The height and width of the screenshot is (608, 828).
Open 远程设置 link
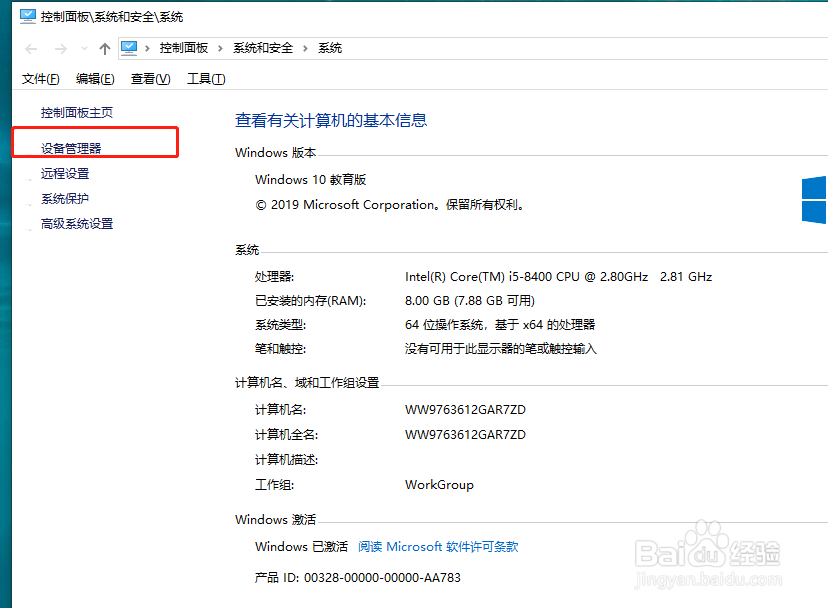pos(65,173)
